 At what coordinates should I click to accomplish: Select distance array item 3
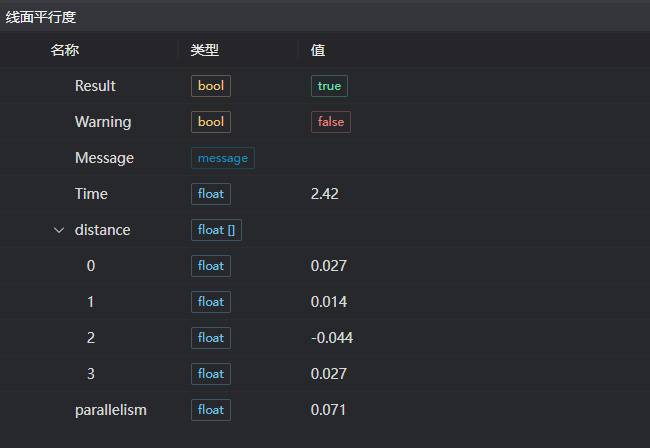[x=91, y=374]
